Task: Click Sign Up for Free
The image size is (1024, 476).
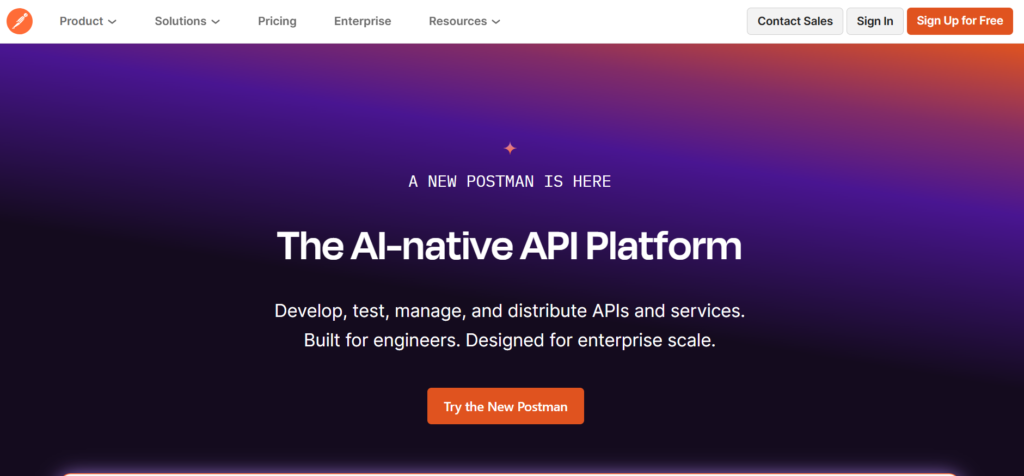Action: [x=960, y=21]
